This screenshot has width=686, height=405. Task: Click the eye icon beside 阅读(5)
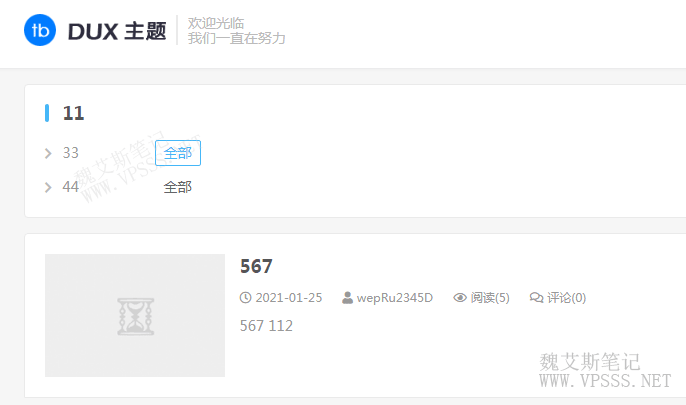460,298
